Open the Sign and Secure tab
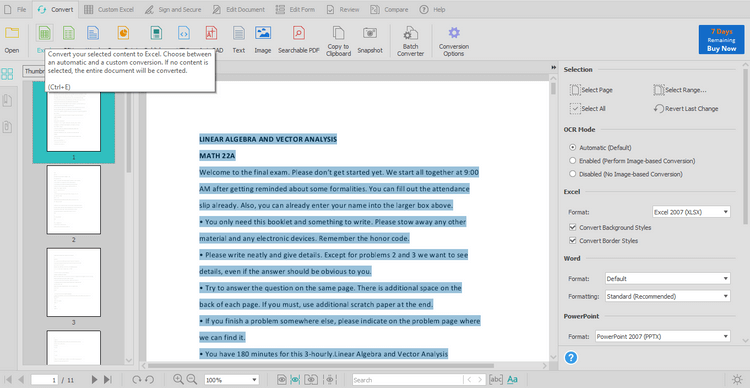The height and width of the screenshot is (388, 750). (x=173, y=10)
